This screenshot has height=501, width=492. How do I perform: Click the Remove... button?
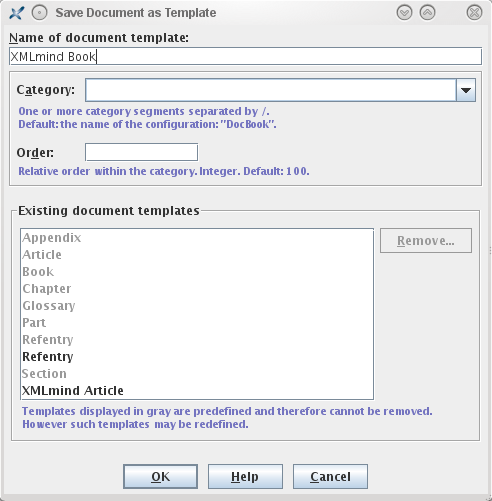click(426, 240)
